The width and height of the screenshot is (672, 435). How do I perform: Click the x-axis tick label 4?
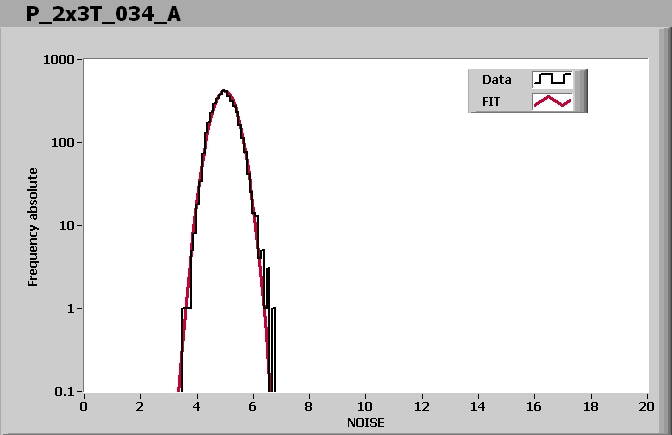tap(196, 406)
